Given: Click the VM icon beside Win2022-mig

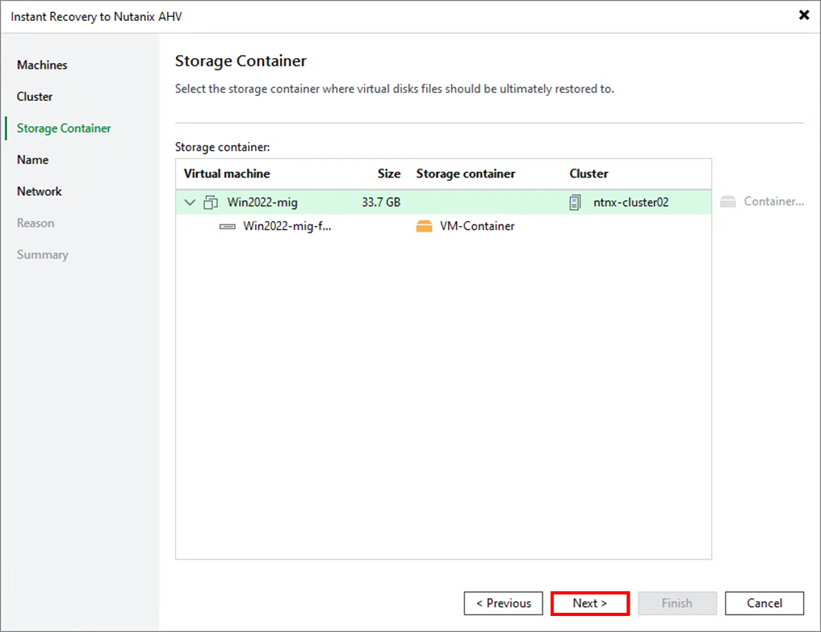Looking at the screenshot, I should [x=210, y=202].
